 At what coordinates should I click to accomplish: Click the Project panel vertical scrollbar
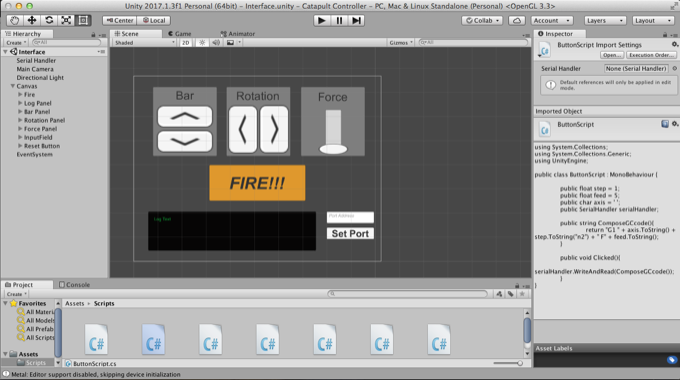point(527,331)
